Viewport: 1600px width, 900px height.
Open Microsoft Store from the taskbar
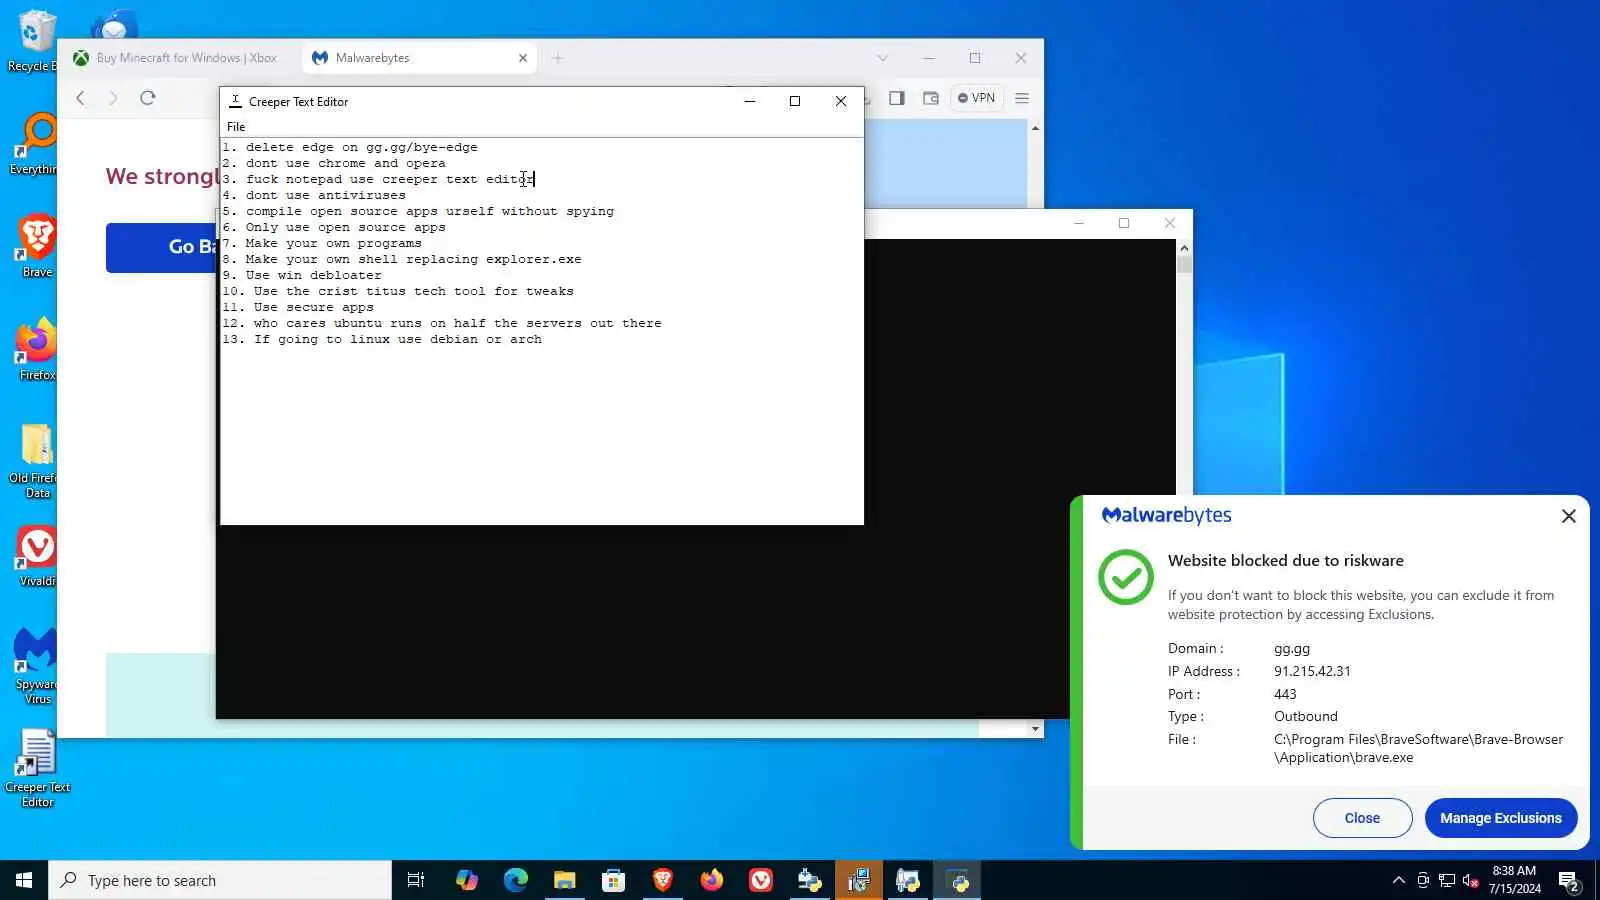614,880
